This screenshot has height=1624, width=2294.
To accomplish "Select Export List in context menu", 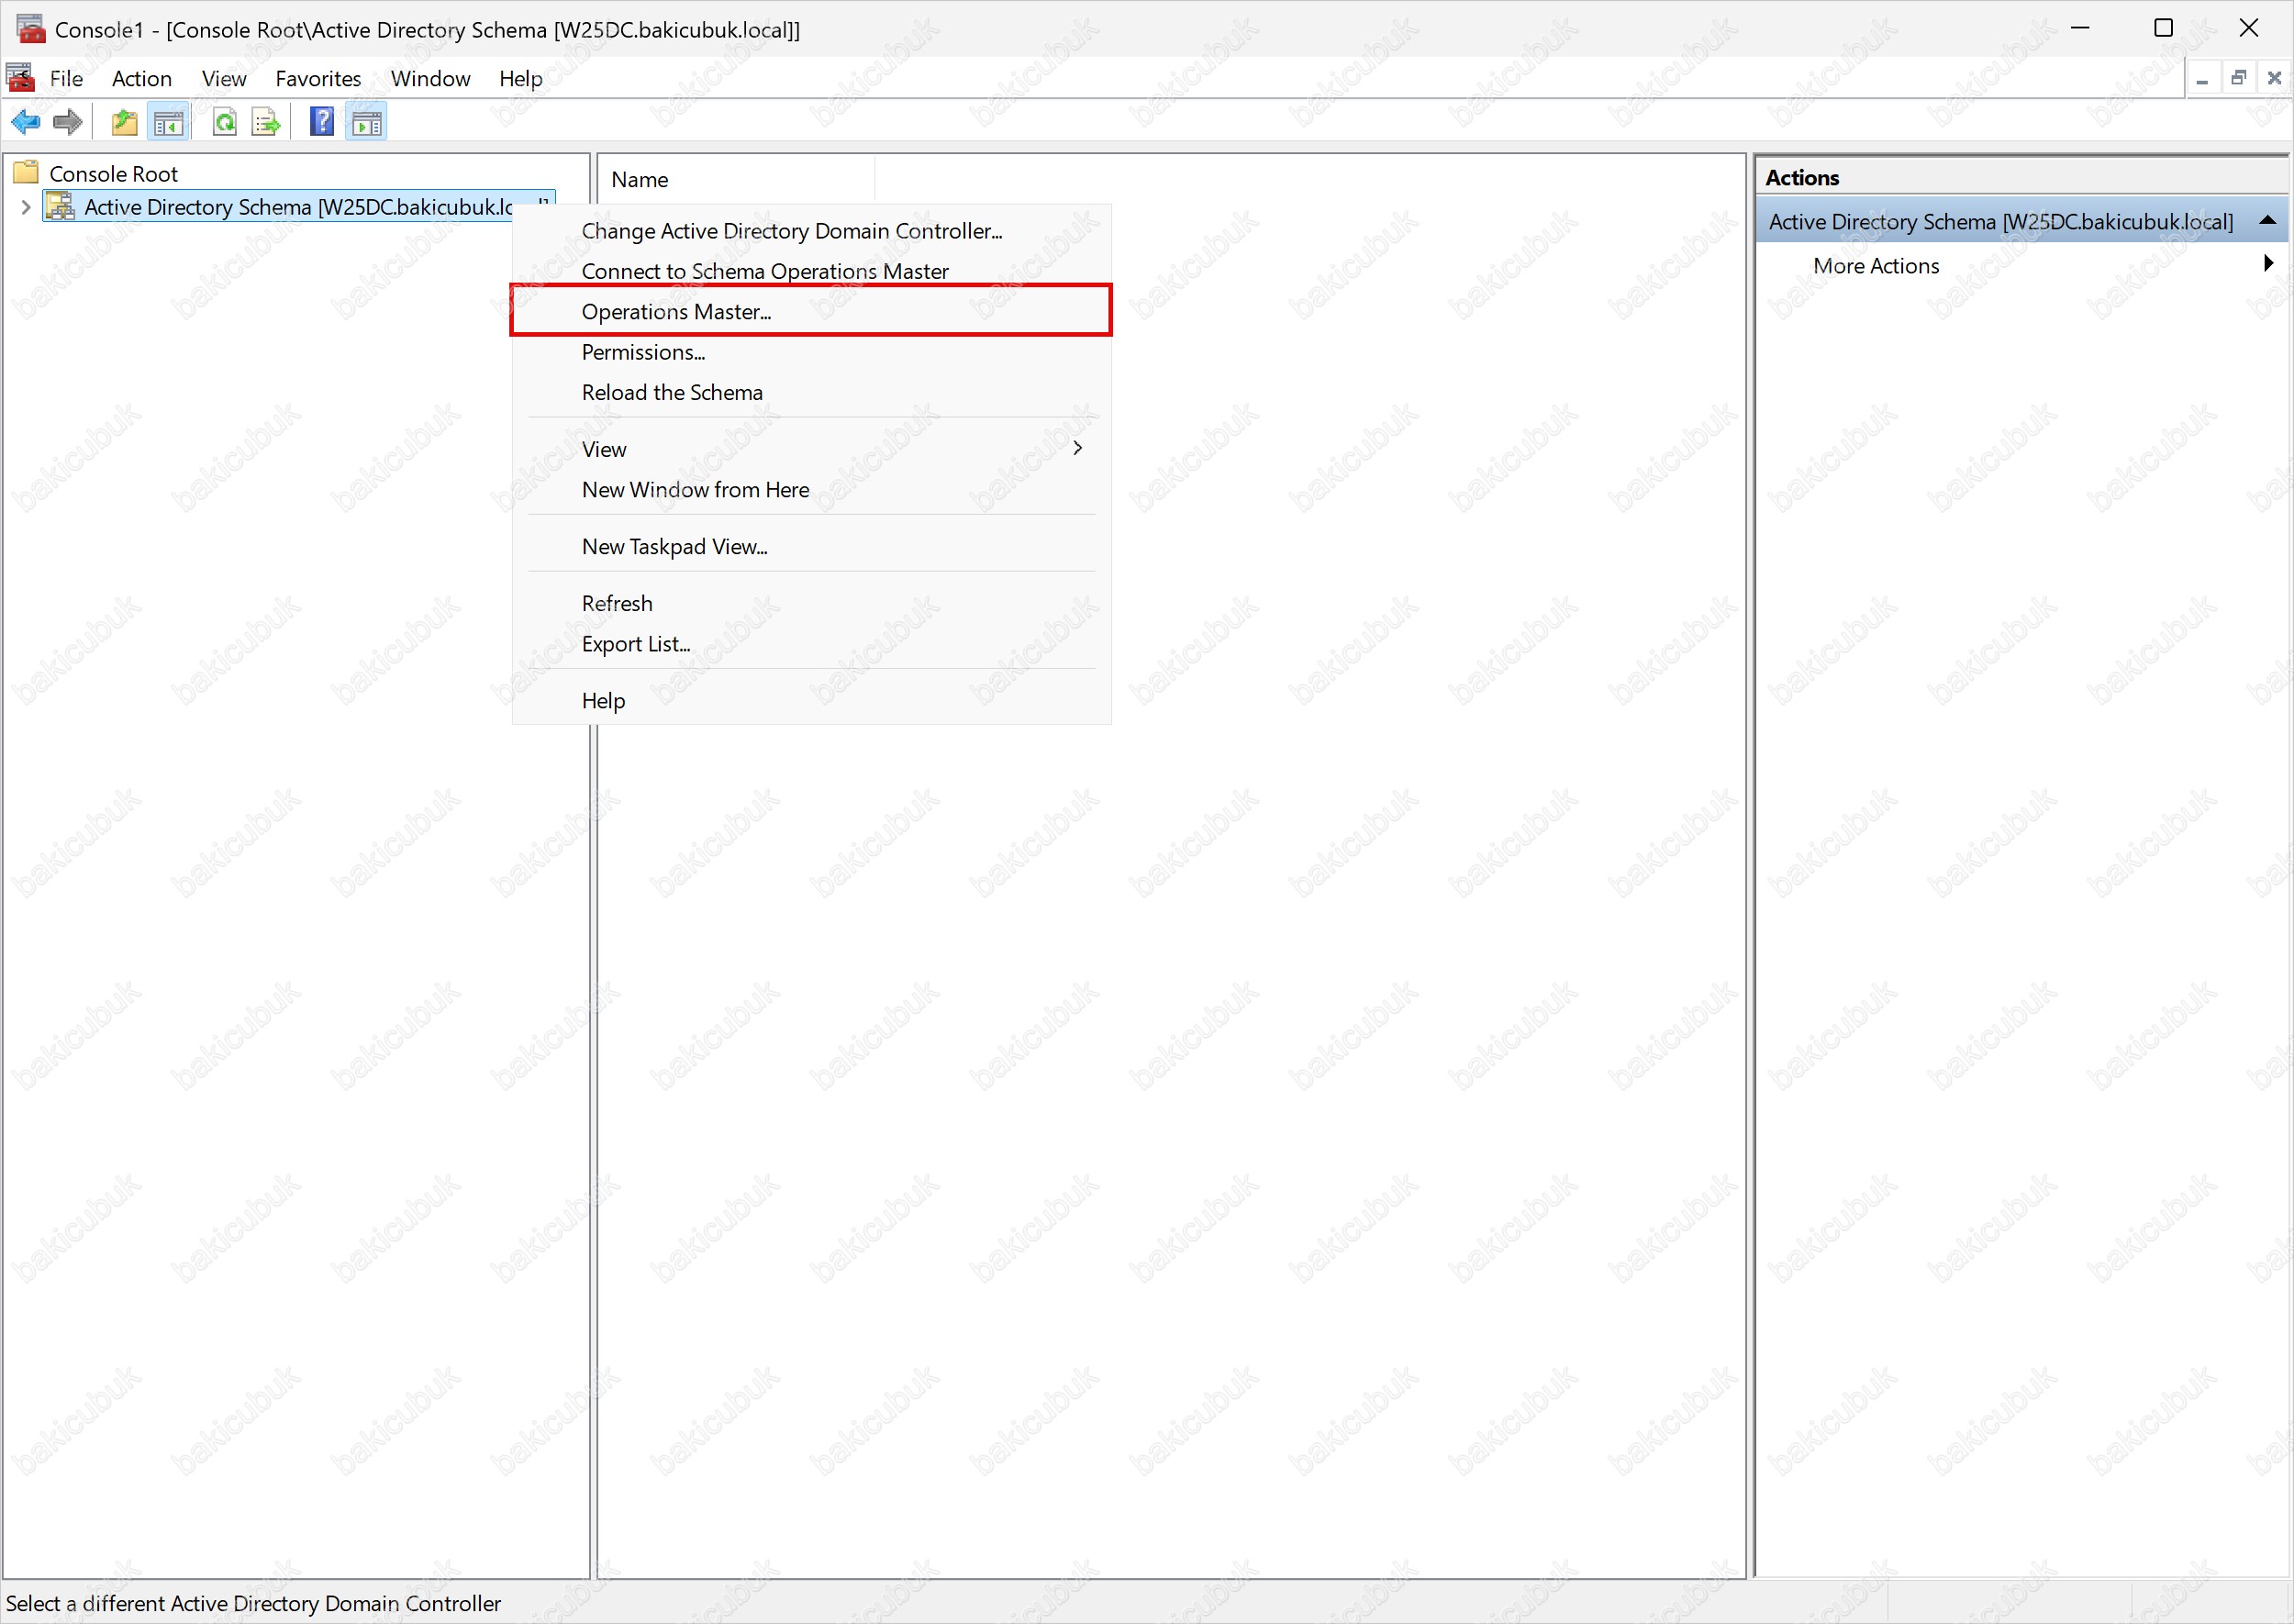I will pyautogui.click(x=811, y=644).
